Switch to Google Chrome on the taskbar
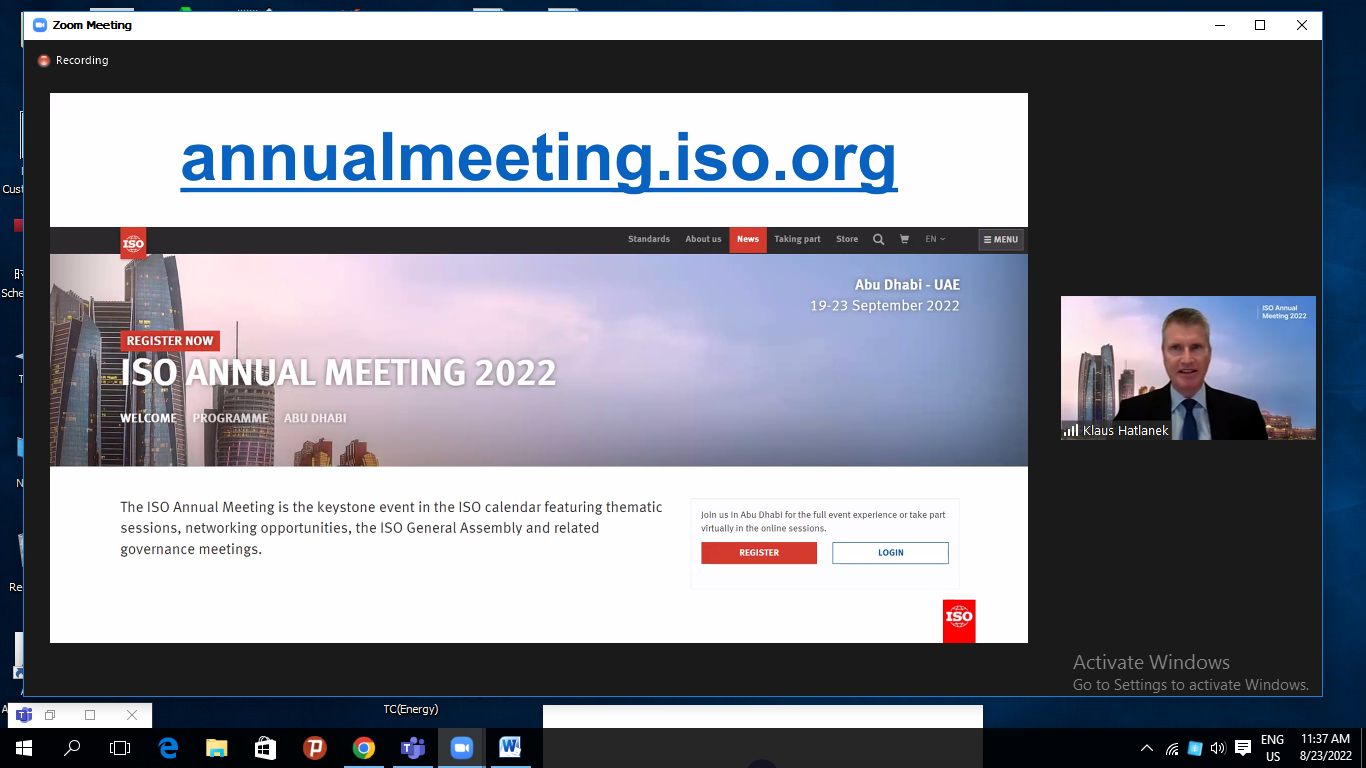 363,748
